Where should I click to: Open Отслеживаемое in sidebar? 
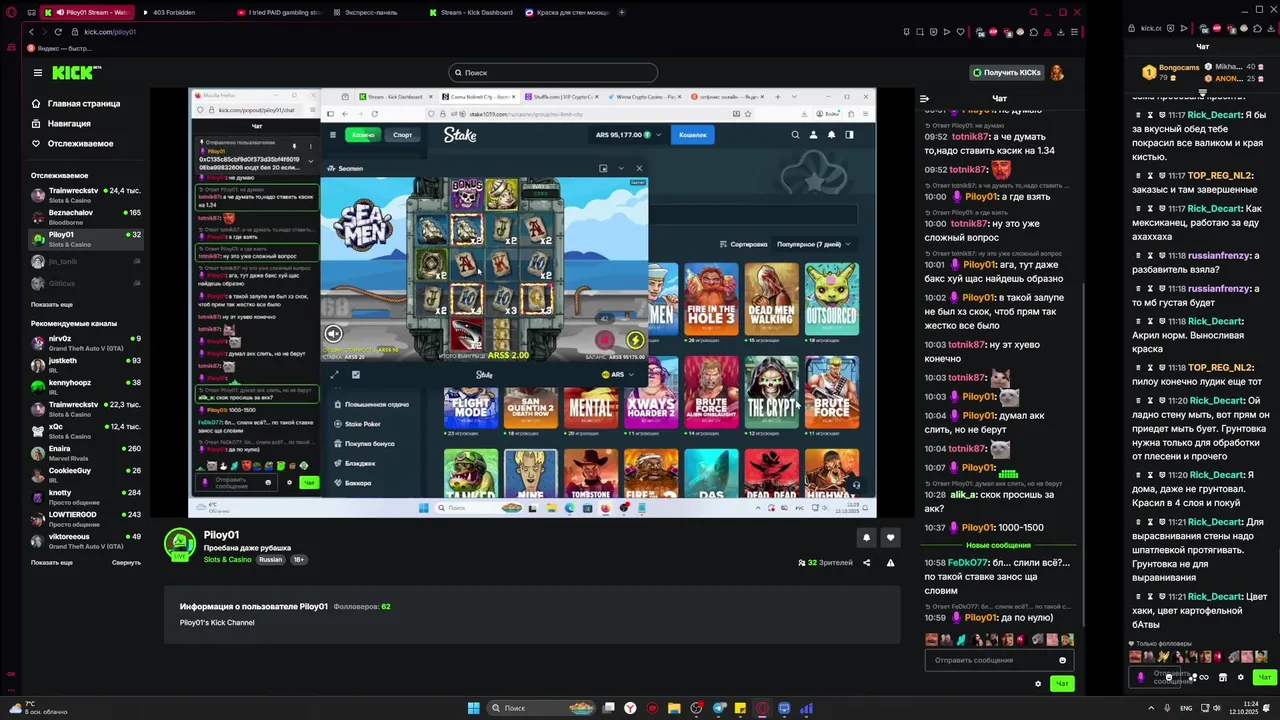(x=72, y=143)
